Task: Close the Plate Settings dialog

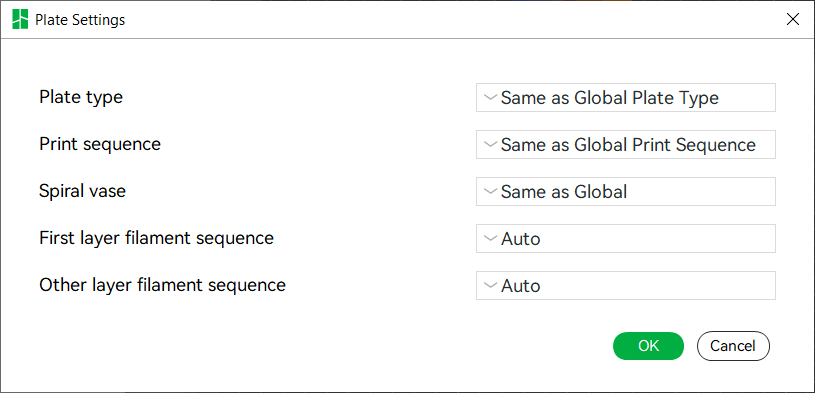Action: tap(793, 20)
